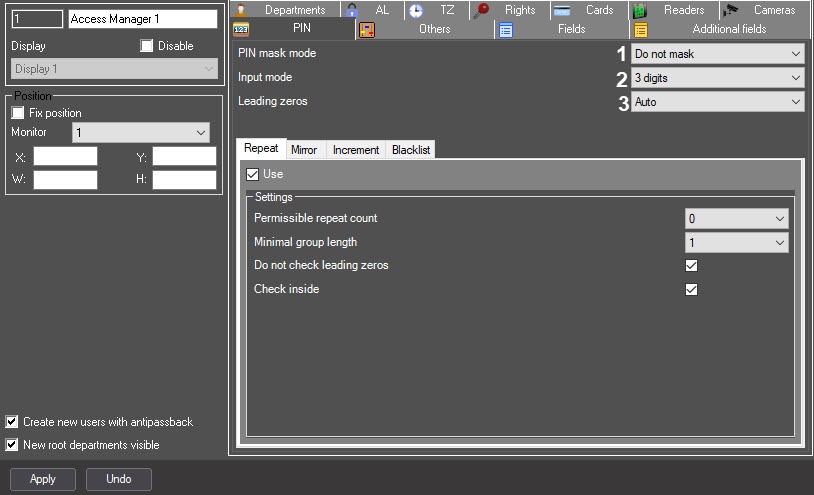
Task: Click the AL padlock icon
Action: (x=352, y=10)
